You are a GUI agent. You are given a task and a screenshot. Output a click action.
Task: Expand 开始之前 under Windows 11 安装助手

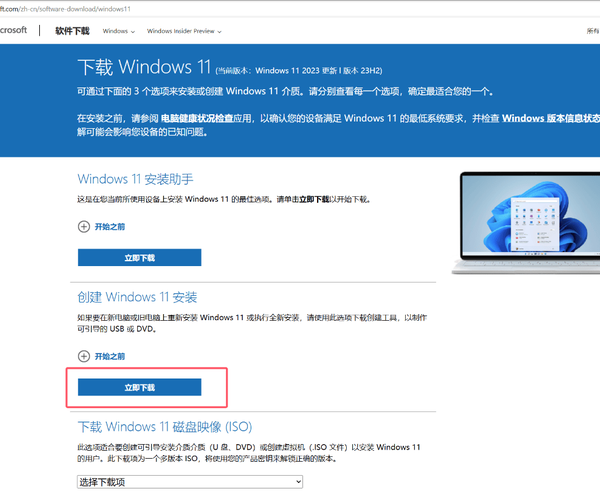(110, 227)
